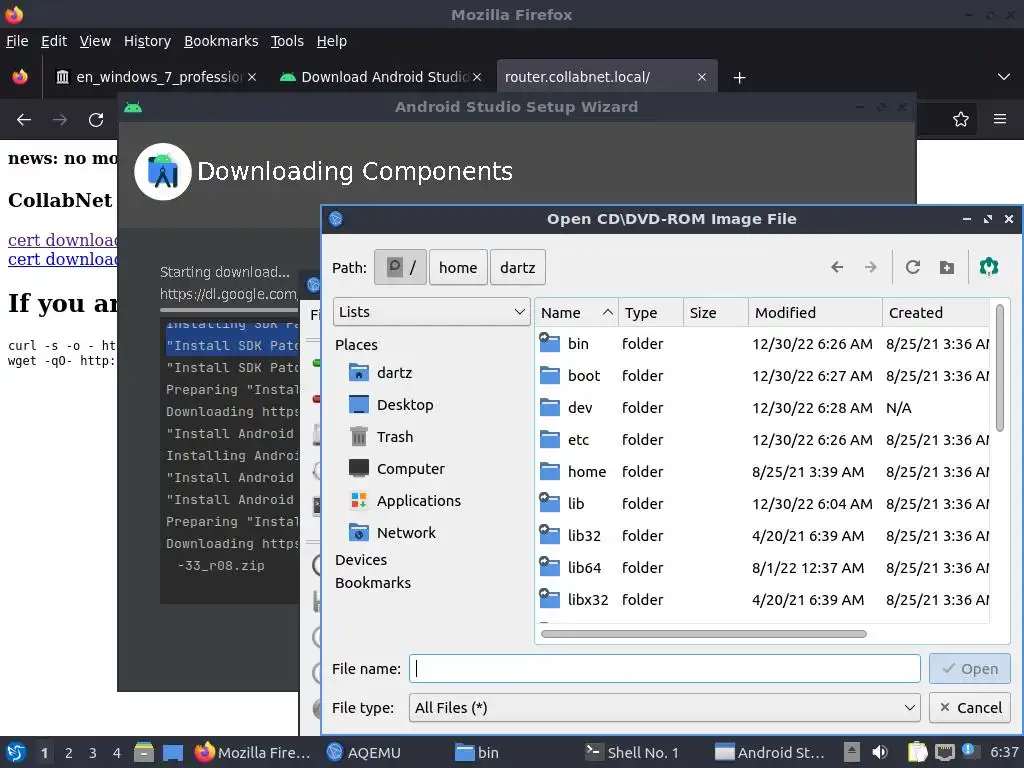Expand Bookmarks section in sidebar
The image size is (1024, 768).
pos(373,583)
